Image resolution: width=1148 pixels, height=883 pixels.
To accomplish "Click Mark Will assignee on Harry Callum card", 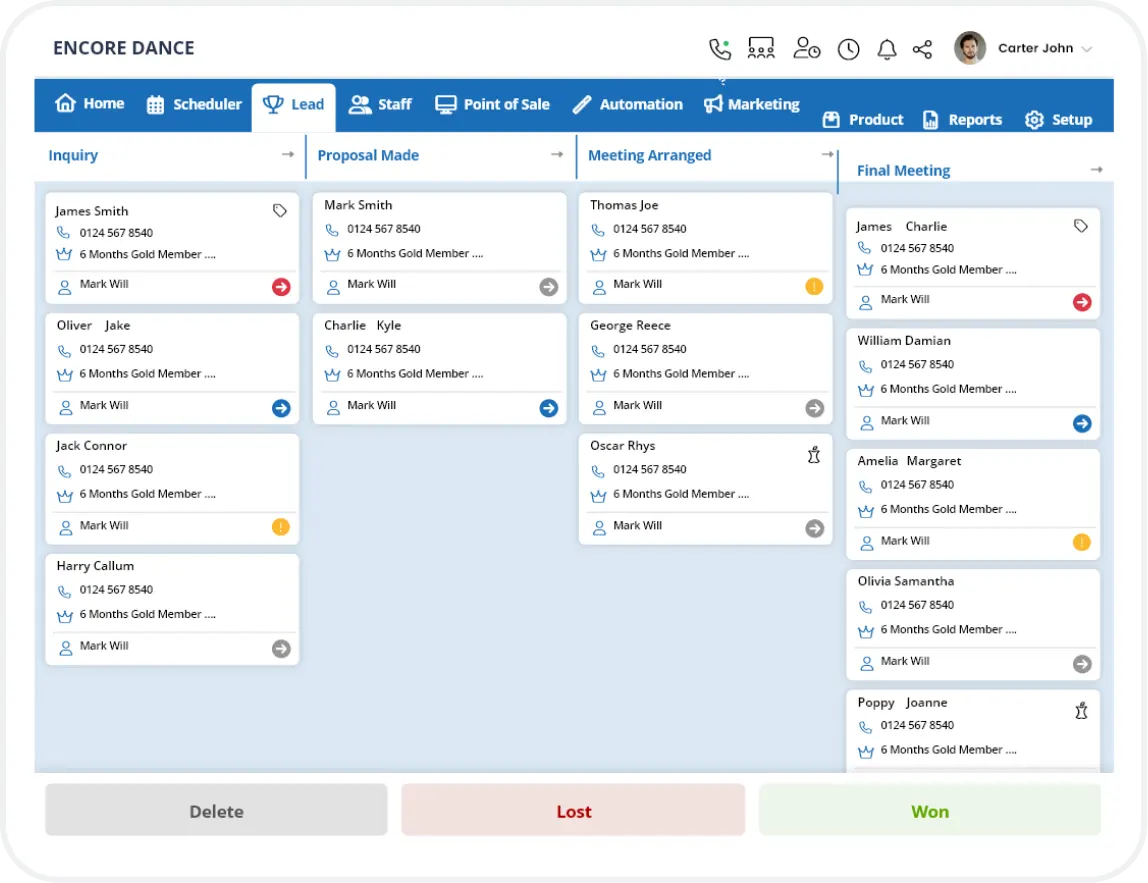I will pos(104,647).
